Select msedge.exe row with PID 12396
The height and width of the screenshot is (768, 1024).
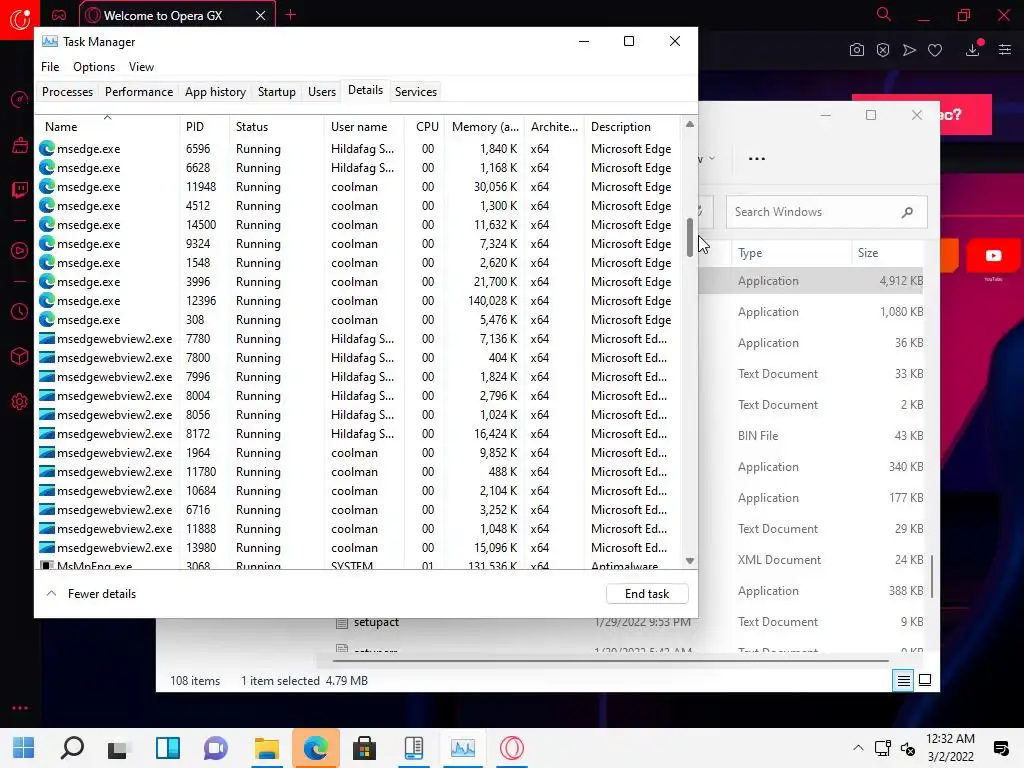pos(358,301)
